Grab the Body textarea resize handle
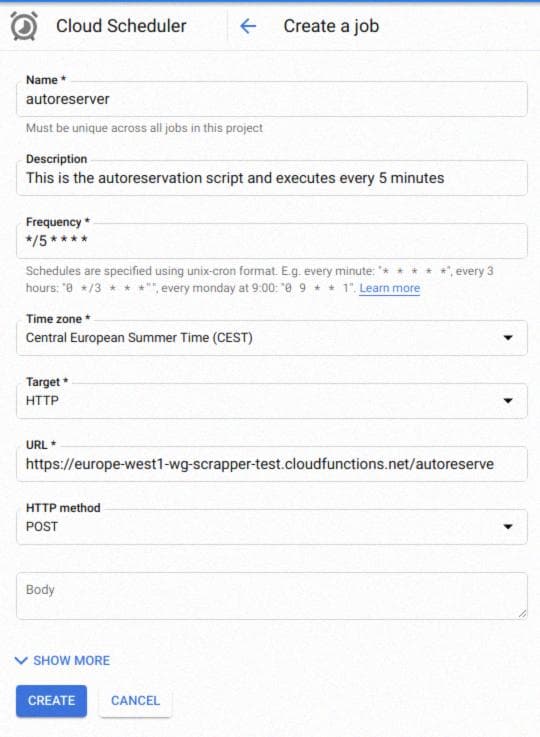The image size is (540, 737). [522, 613]
